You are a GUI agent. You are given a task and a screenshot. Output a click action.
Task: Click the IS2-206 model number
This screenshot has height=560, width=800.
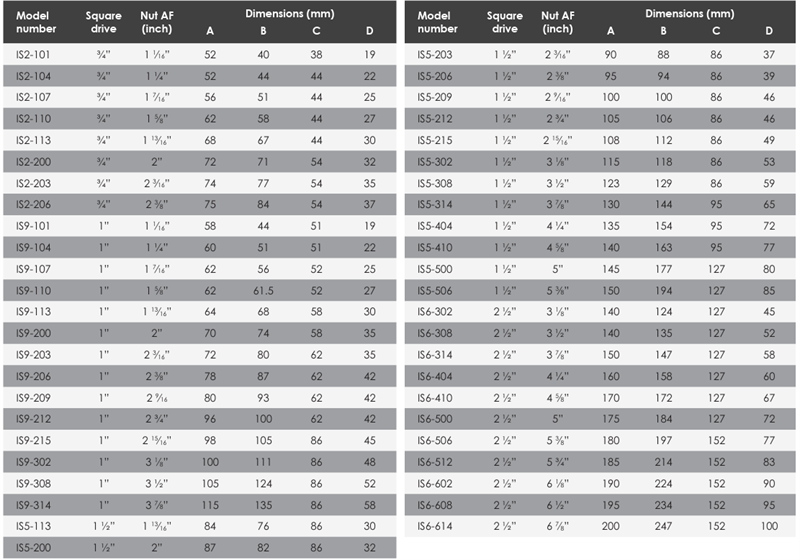(33, 205)
